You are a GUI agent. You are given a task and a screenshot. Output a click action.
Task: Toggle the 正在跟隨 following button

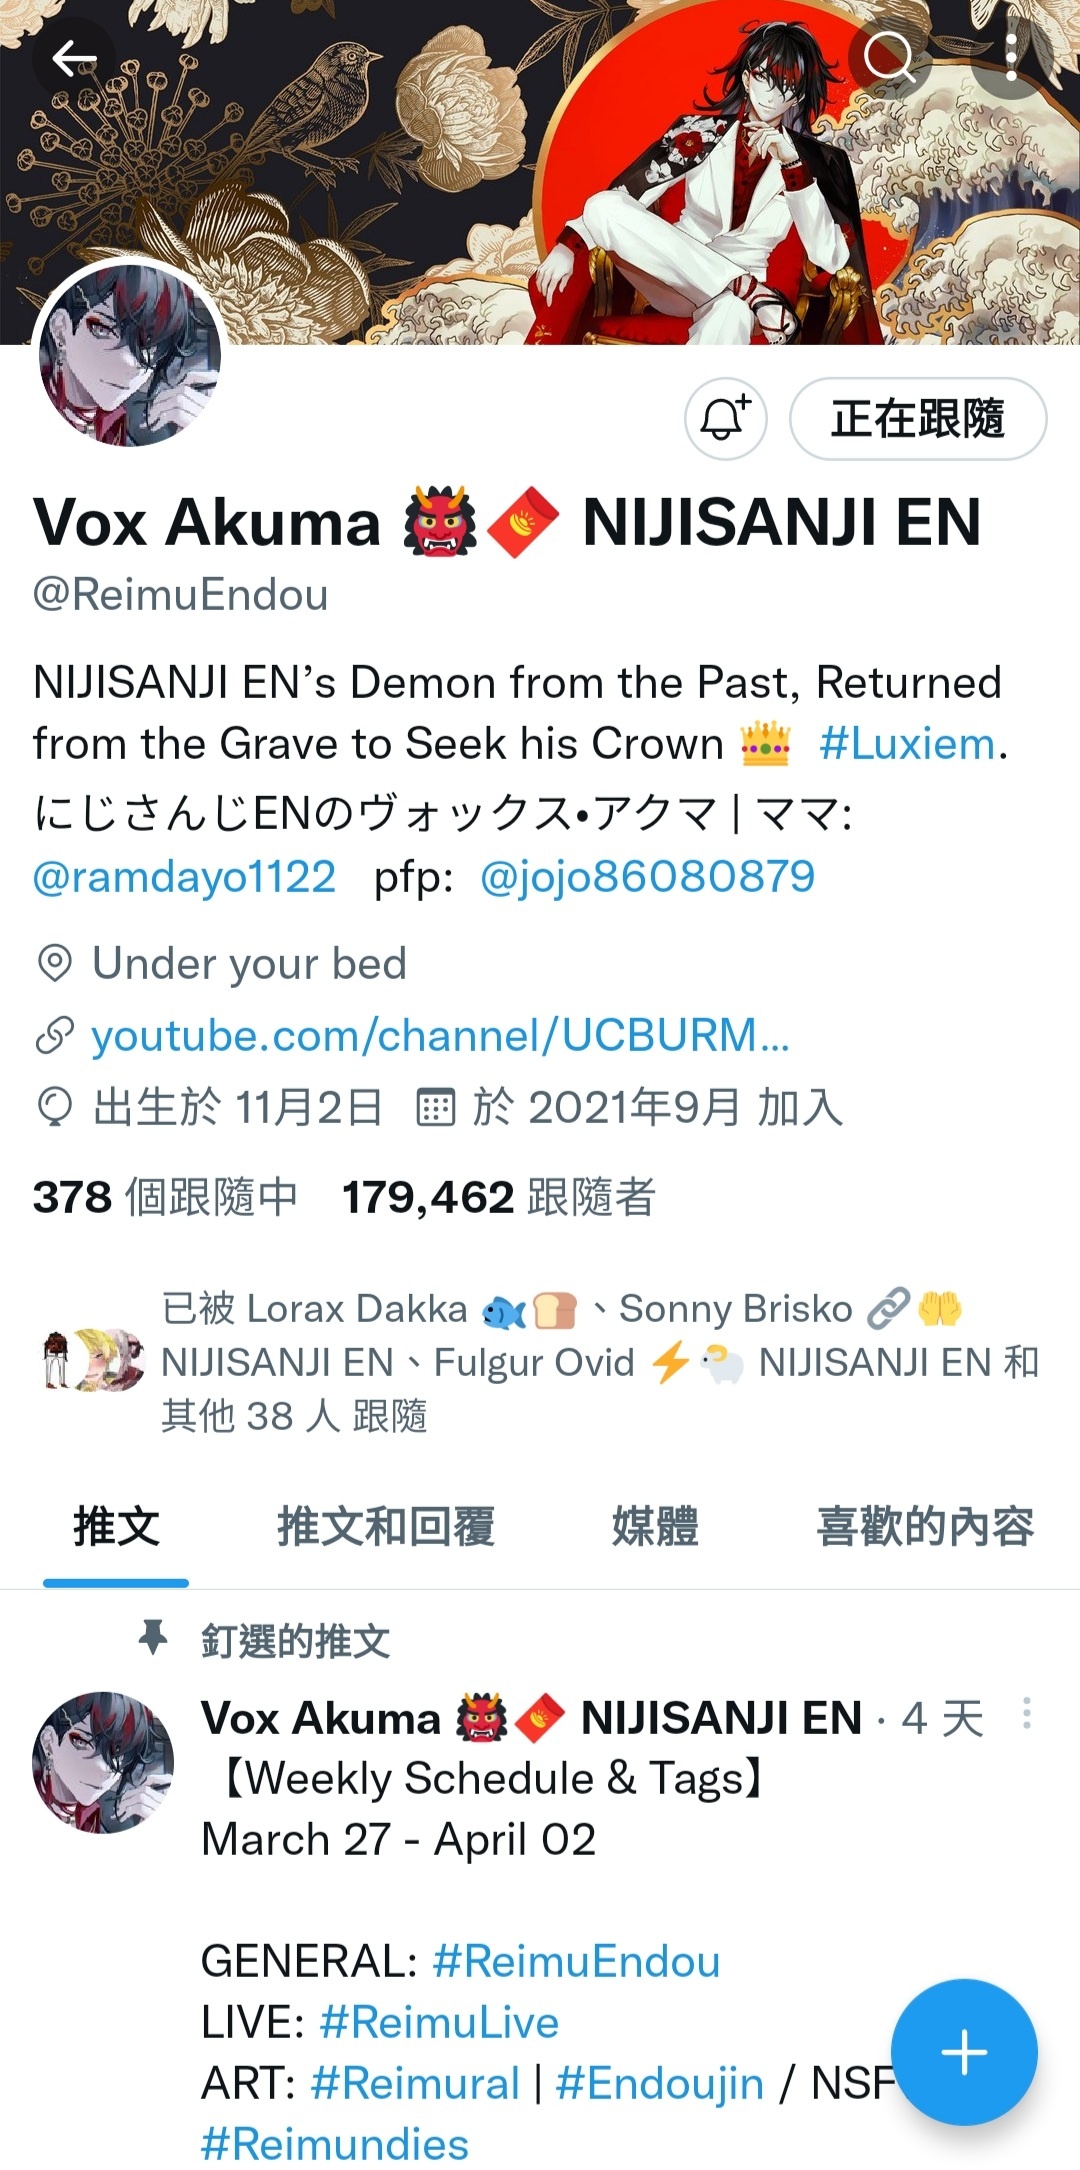coord(918,418)
